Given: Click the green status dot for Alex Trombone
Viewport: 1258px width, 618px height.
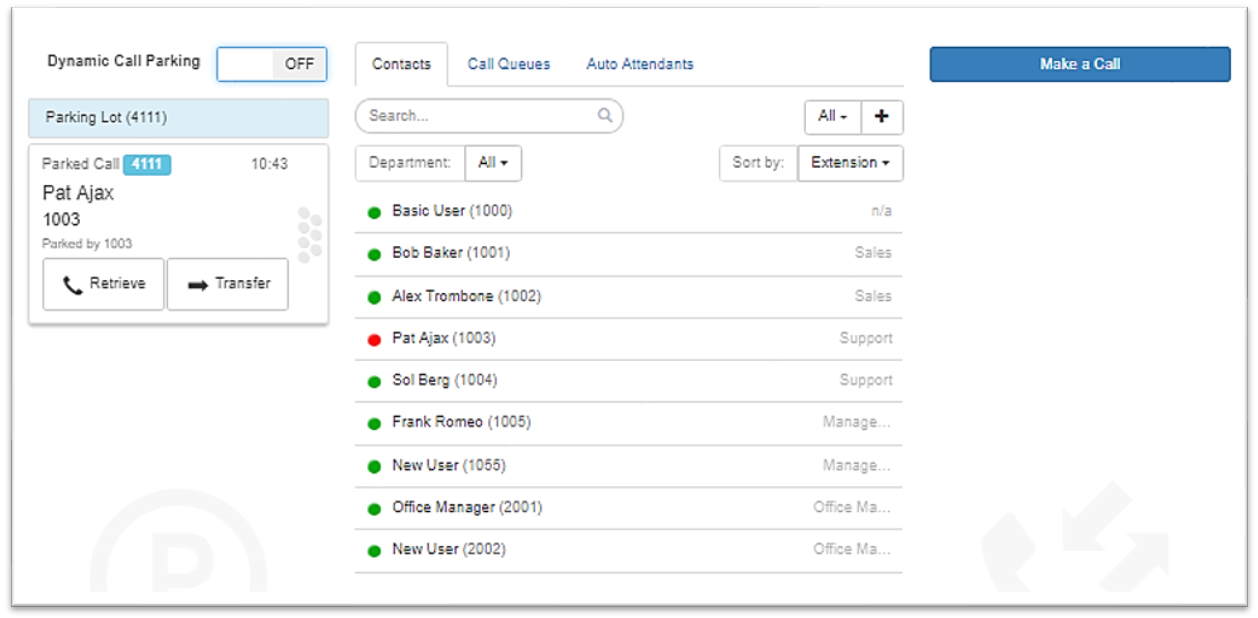Looking at the screenshot, I should point(375,297).
